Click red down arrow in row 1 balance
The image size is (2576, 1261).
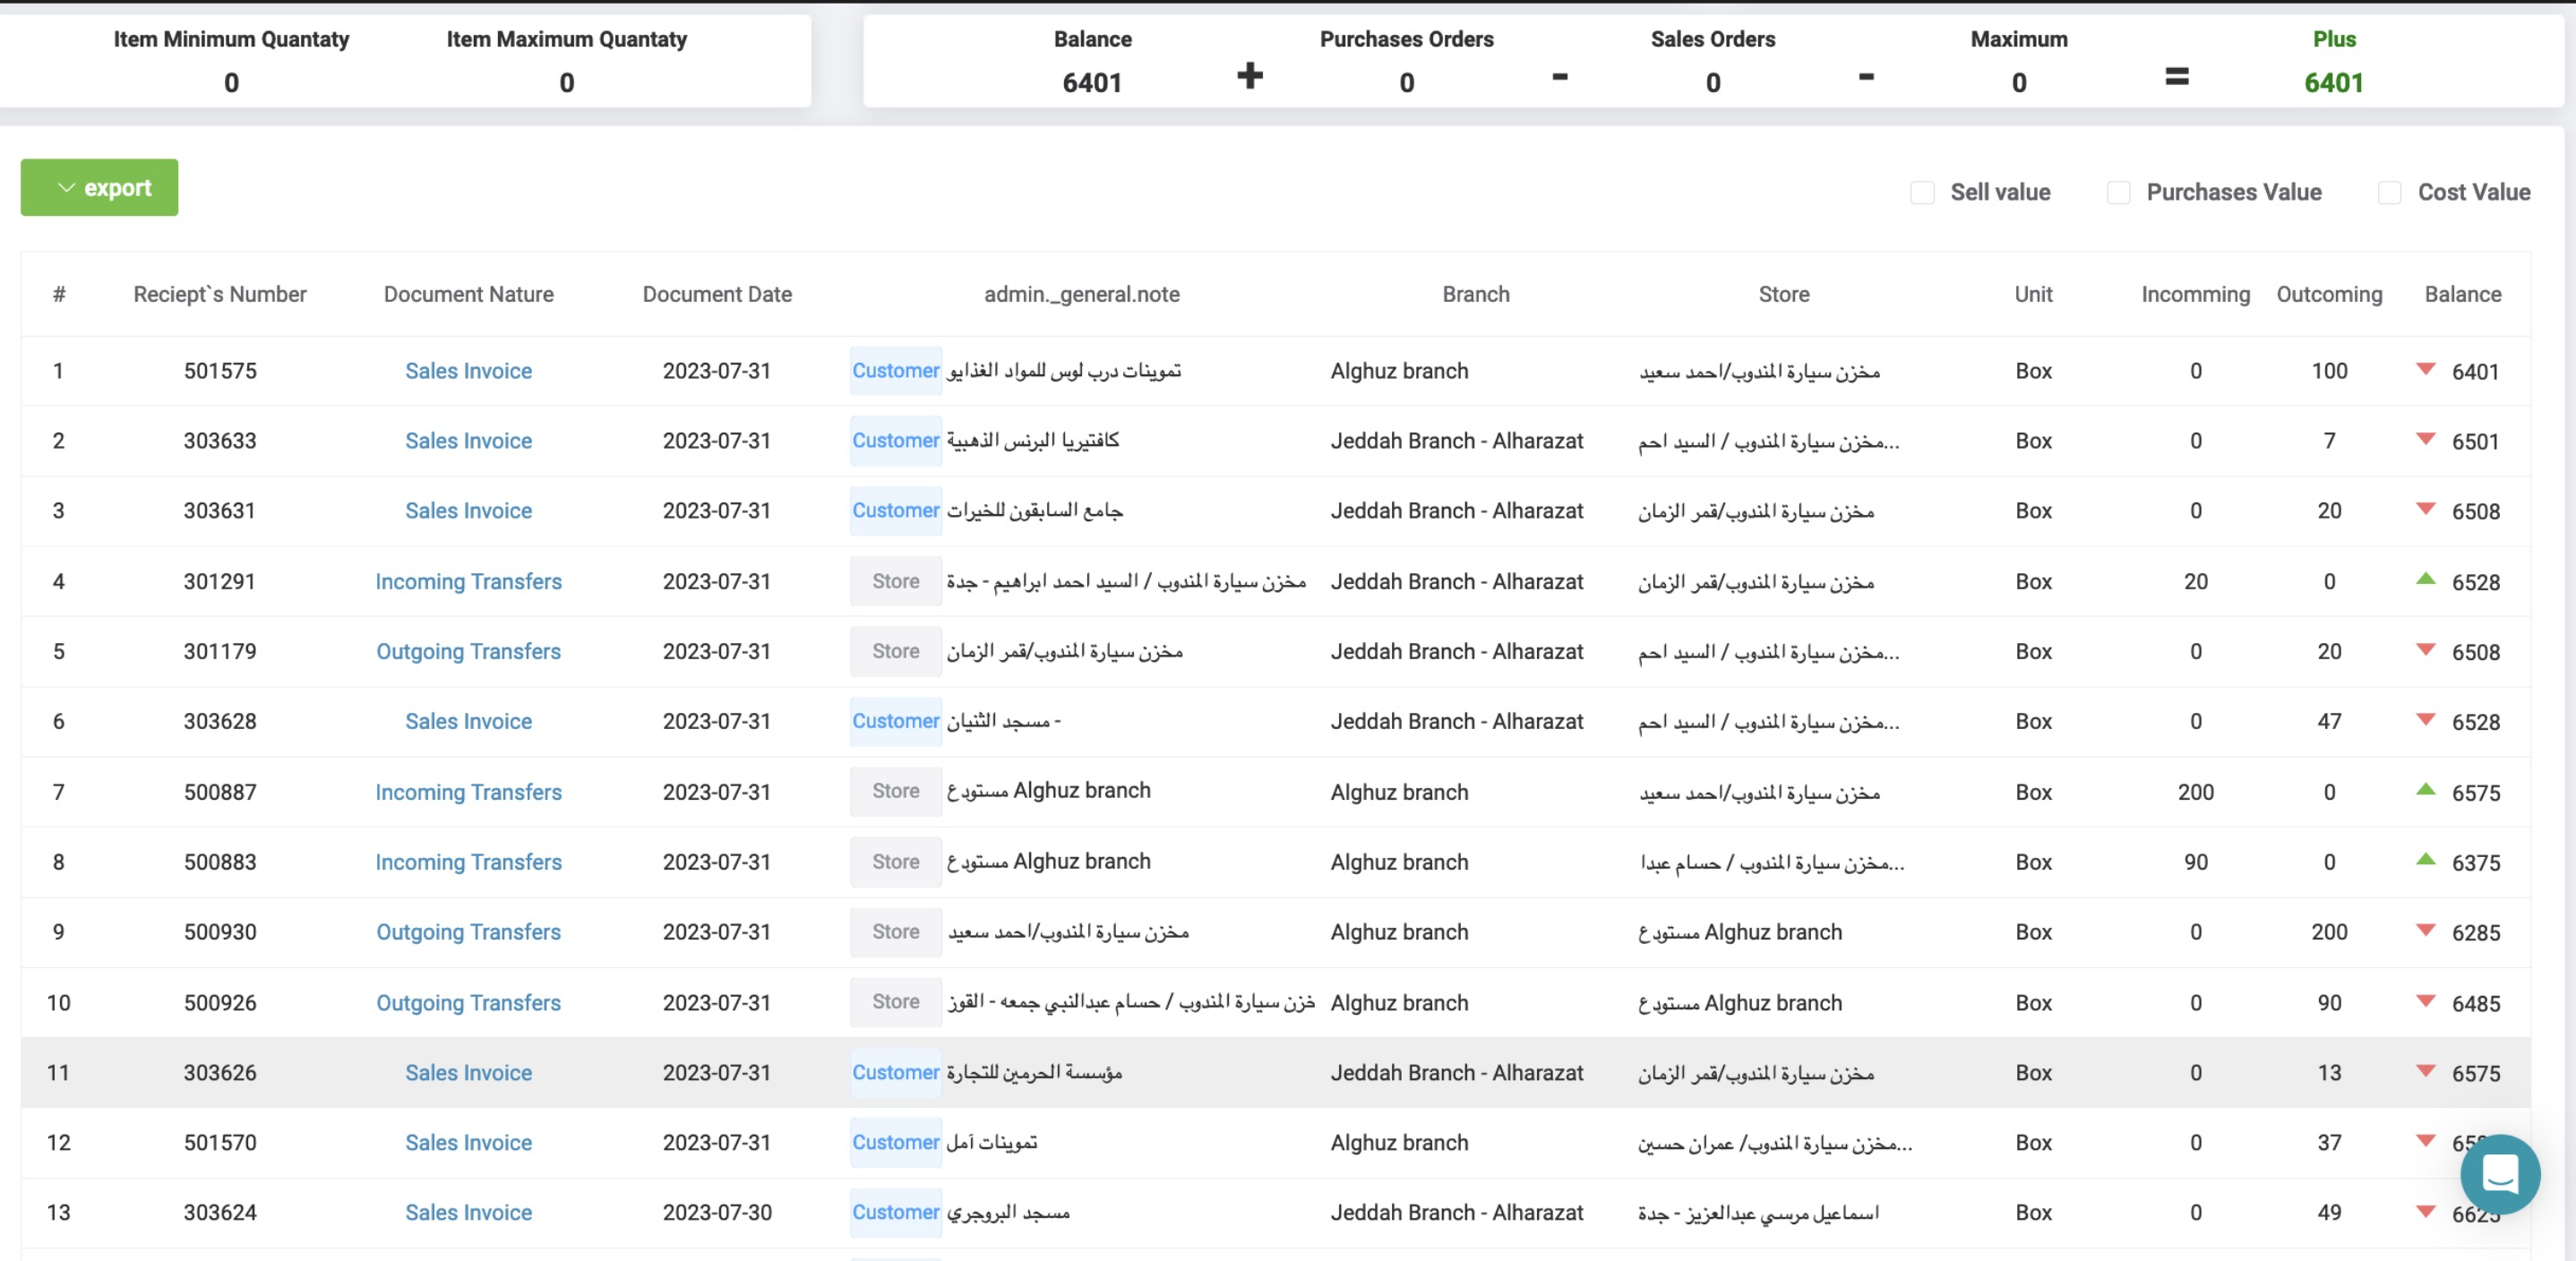click(x=2425, y=369)
